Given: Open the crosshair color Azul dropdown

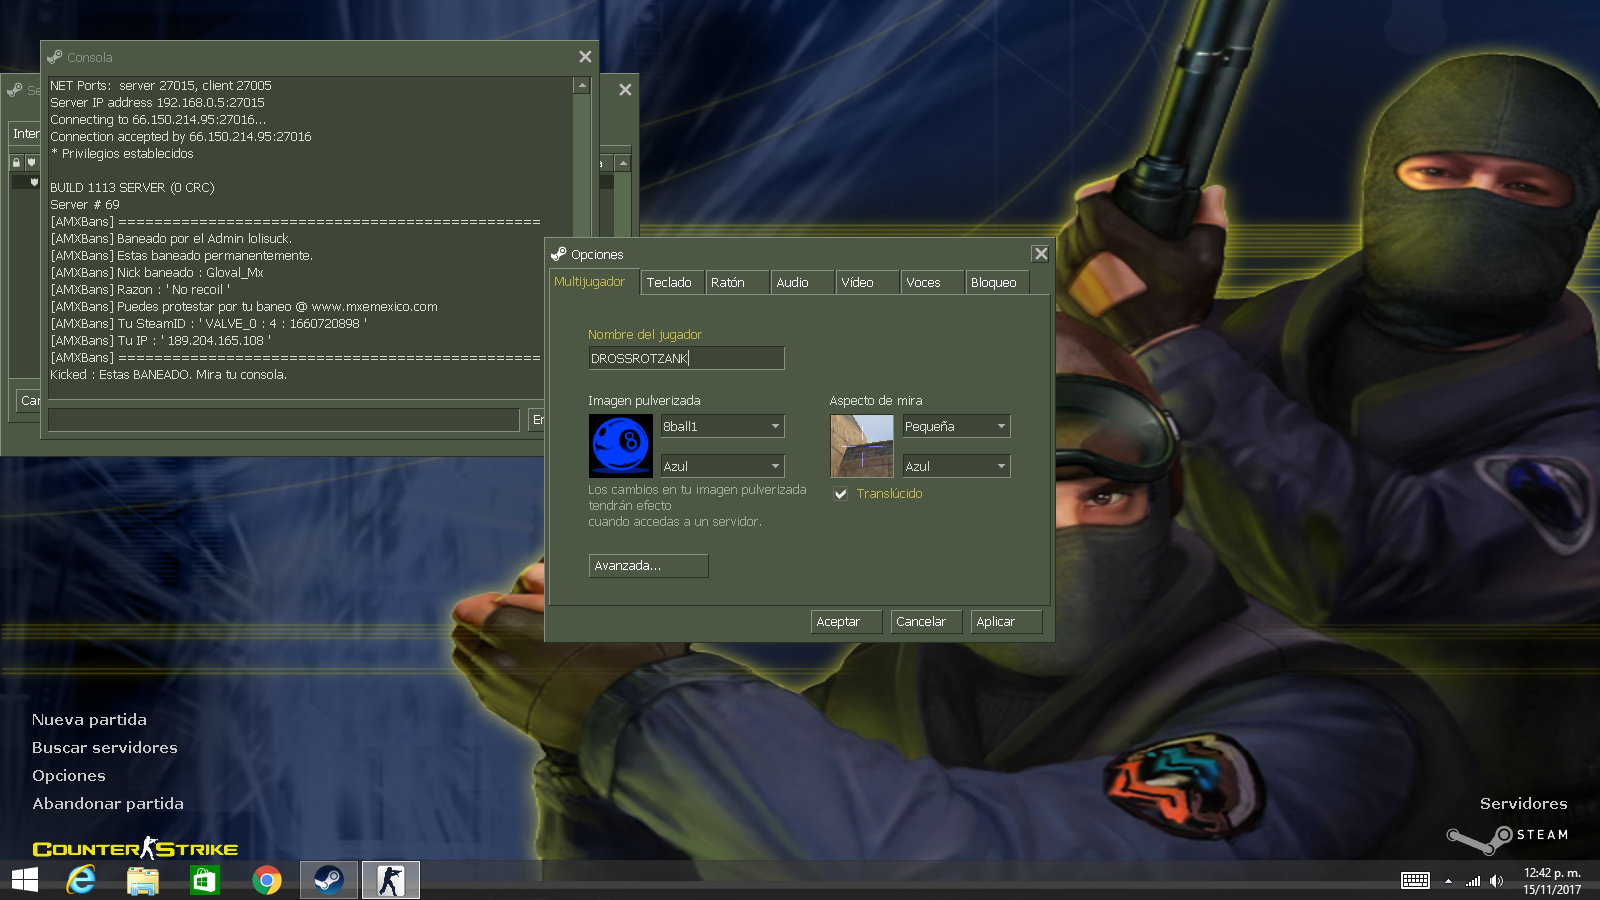Looking at the screenshot, I should pos(956,466).
